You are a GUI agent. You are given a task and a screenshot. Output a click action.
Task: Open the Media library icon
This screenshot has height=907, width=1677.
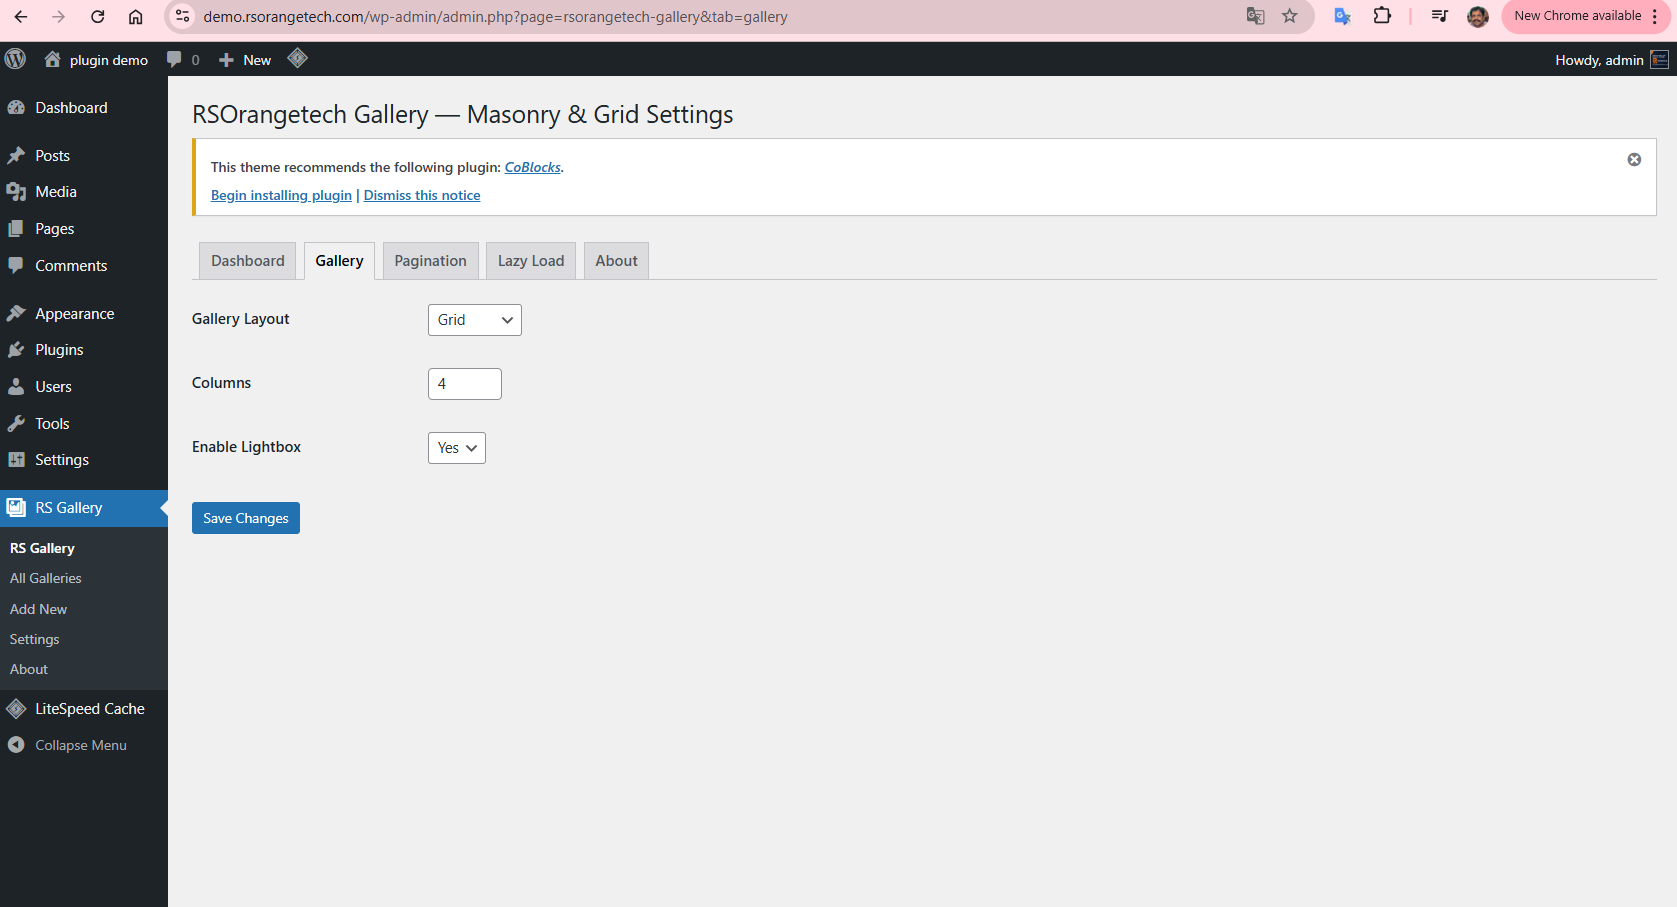click(x=17, y=191)
